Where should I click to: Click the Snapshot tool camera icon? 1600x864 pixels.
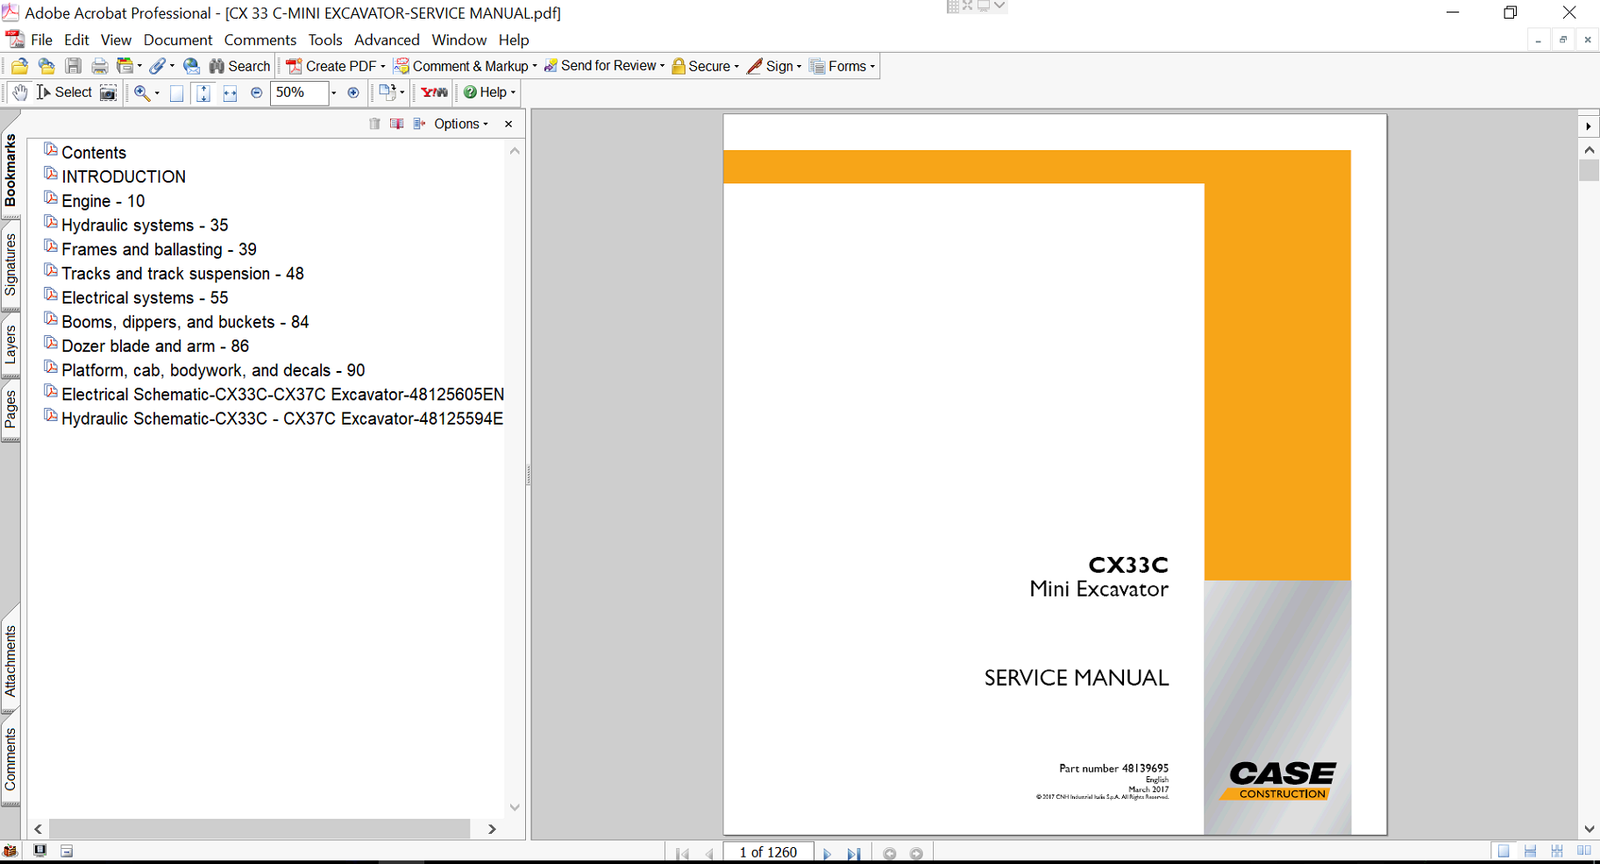click(x=108, y=92)
